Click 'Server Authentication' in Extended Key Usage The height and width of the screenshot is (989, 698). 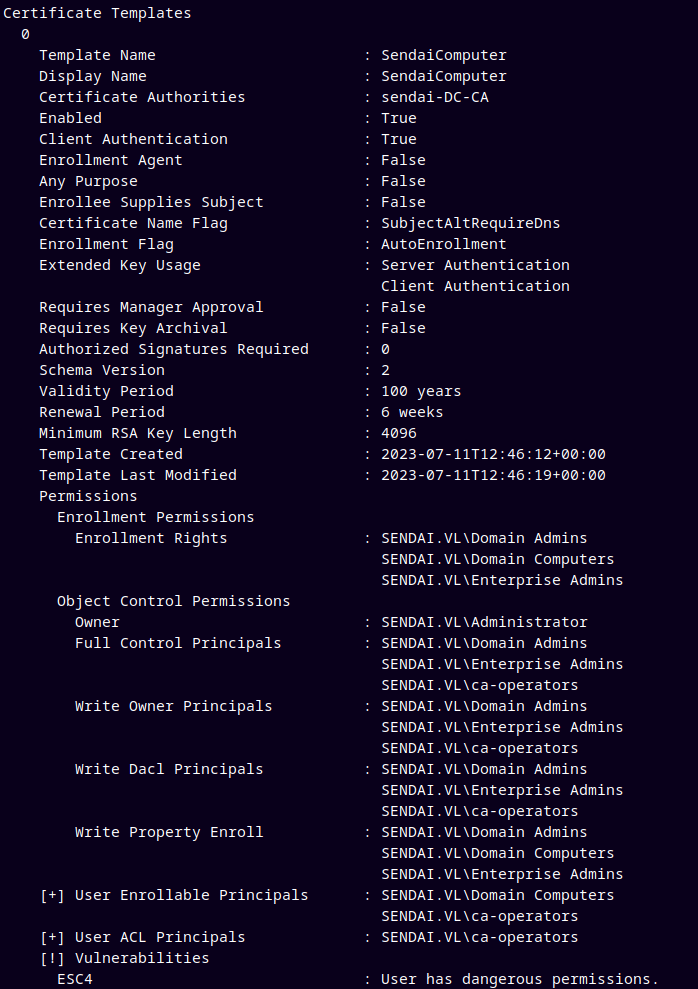tap(475, 265)
